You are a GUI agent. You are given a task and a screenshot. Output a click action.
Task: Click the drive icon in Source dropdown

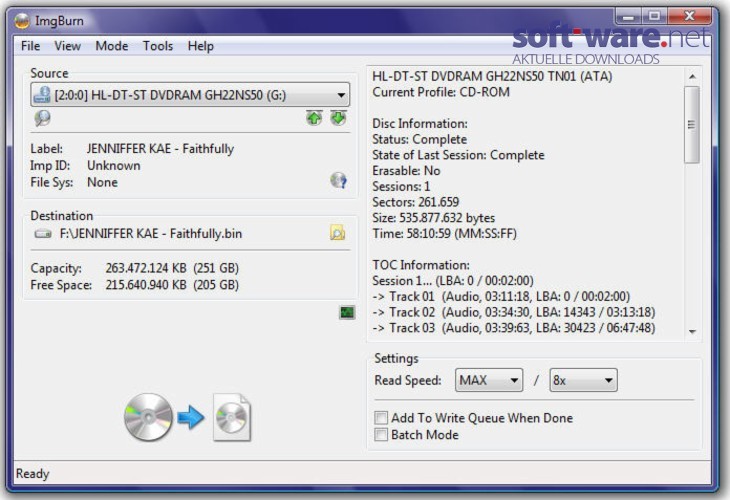tap(42, 95)
